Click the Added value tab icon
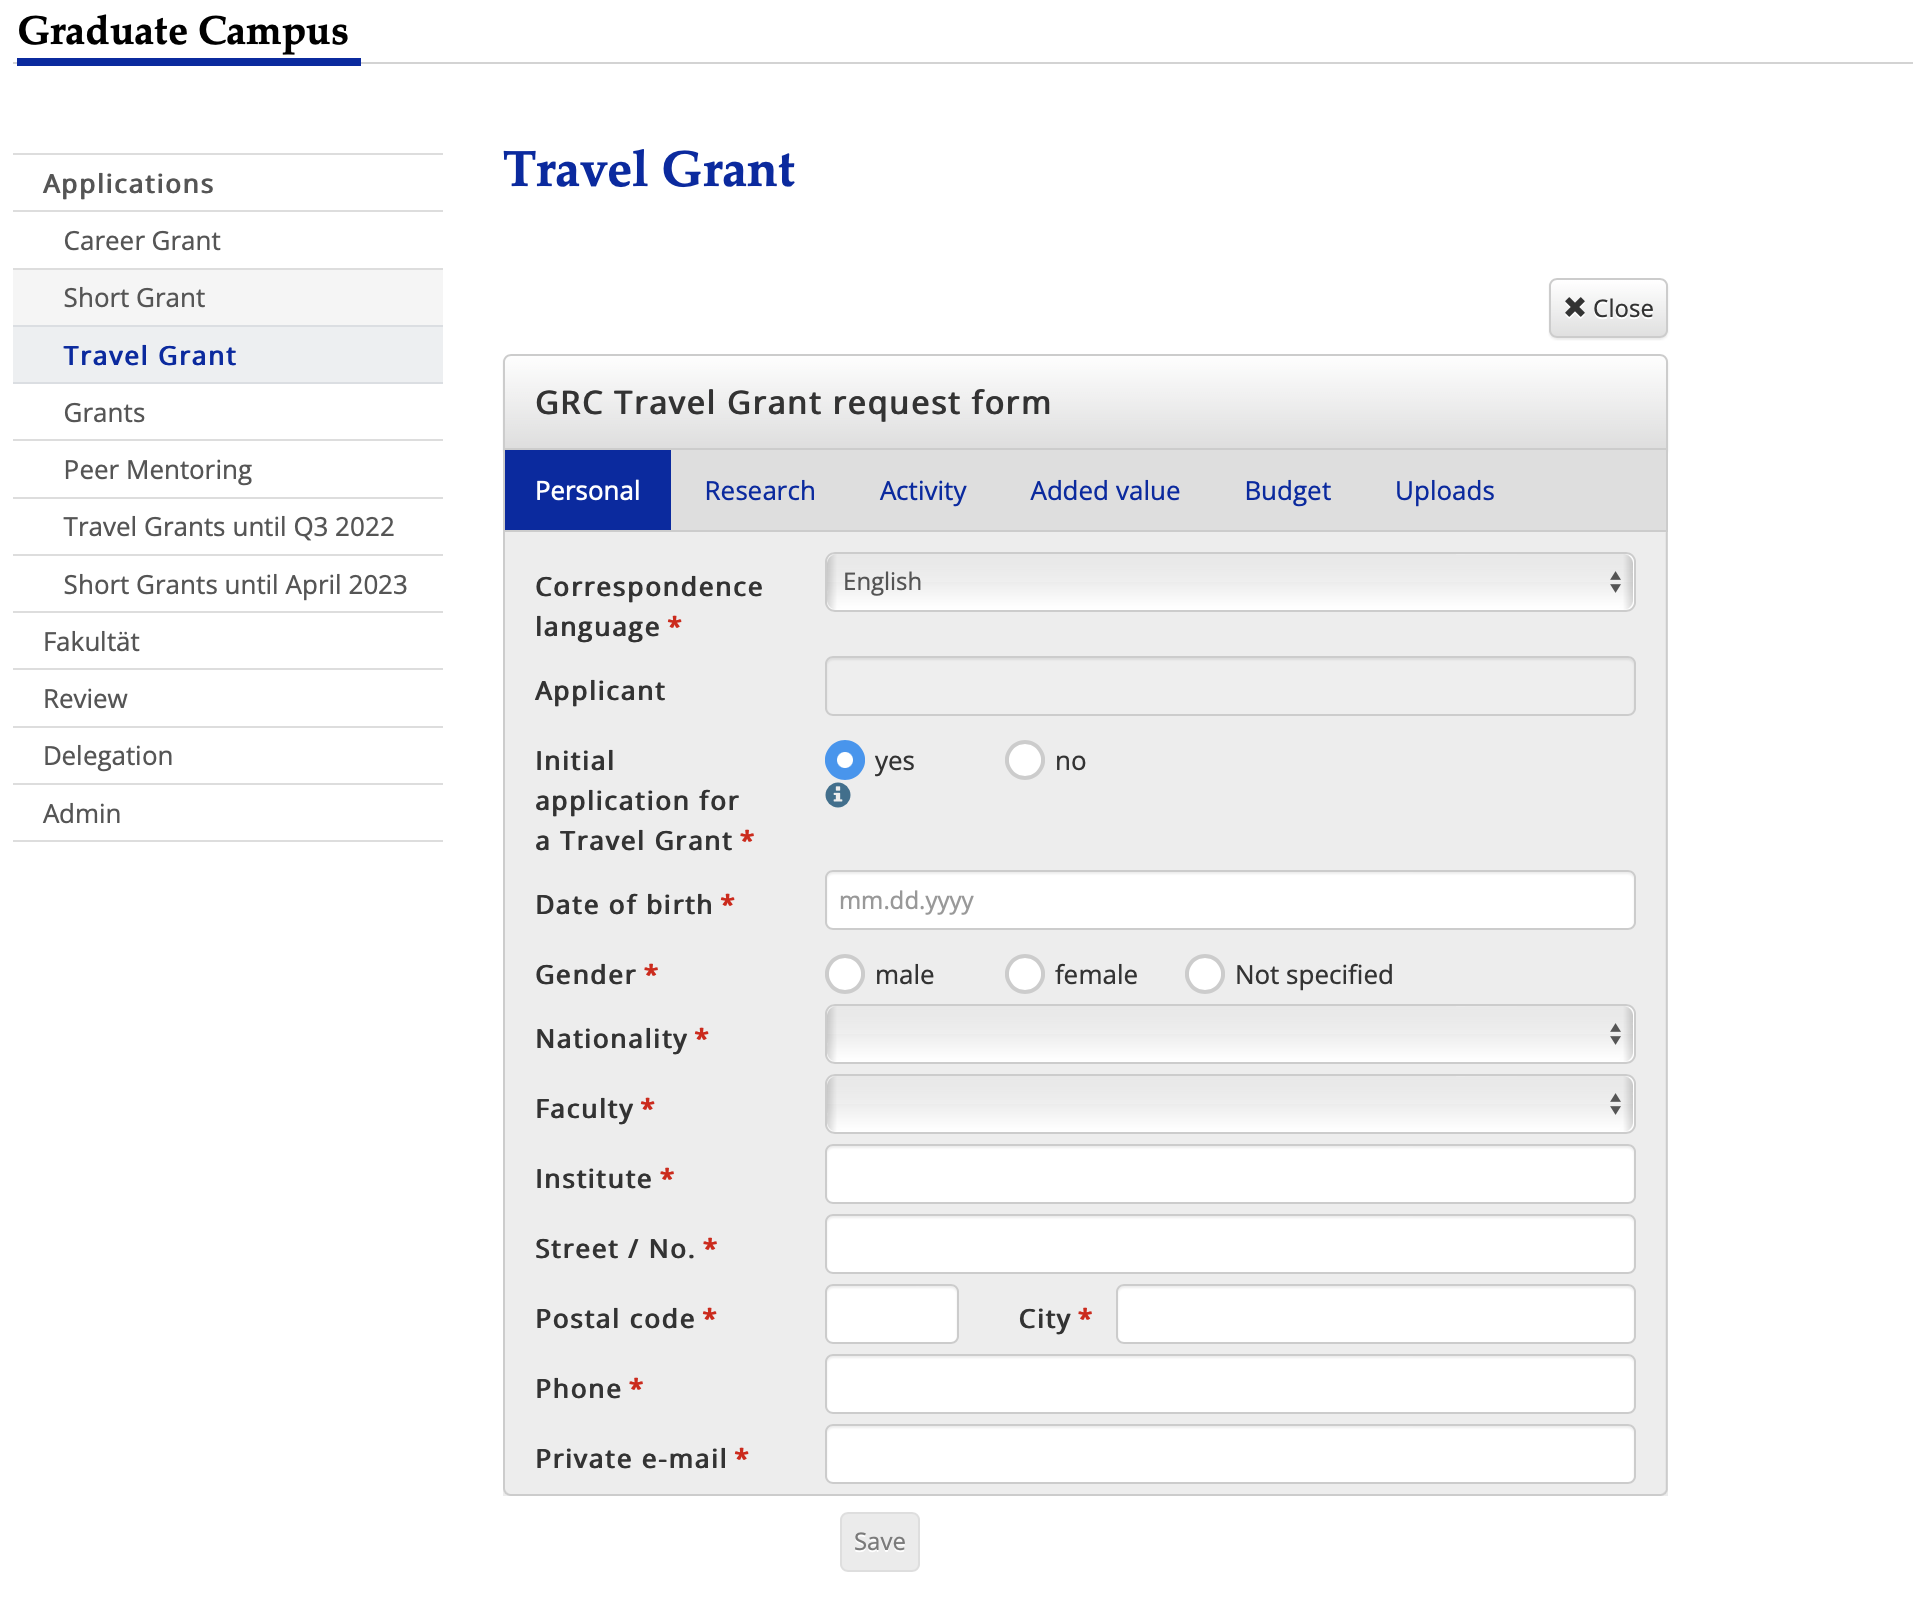This screenshot has width=1927, height=1597. [x=1104, y=490]
